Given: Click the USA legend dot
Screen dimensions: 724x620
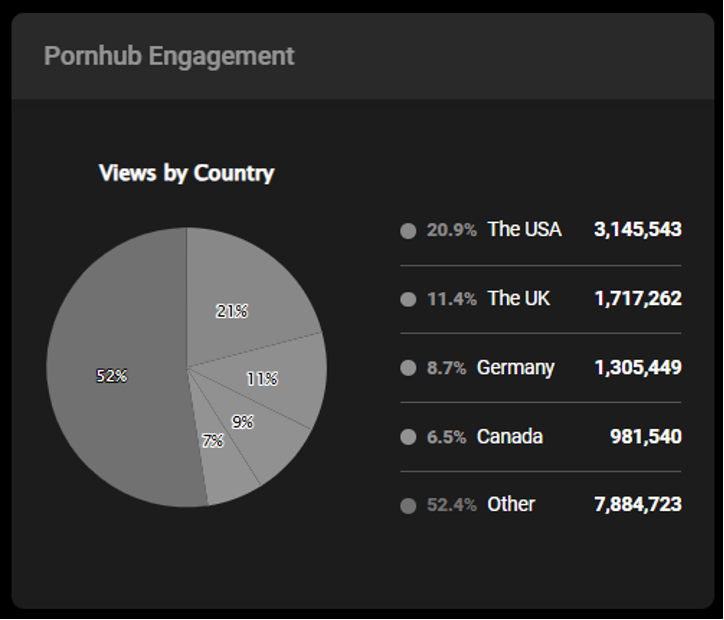Looking at the screenshot, I should point(408,230).
